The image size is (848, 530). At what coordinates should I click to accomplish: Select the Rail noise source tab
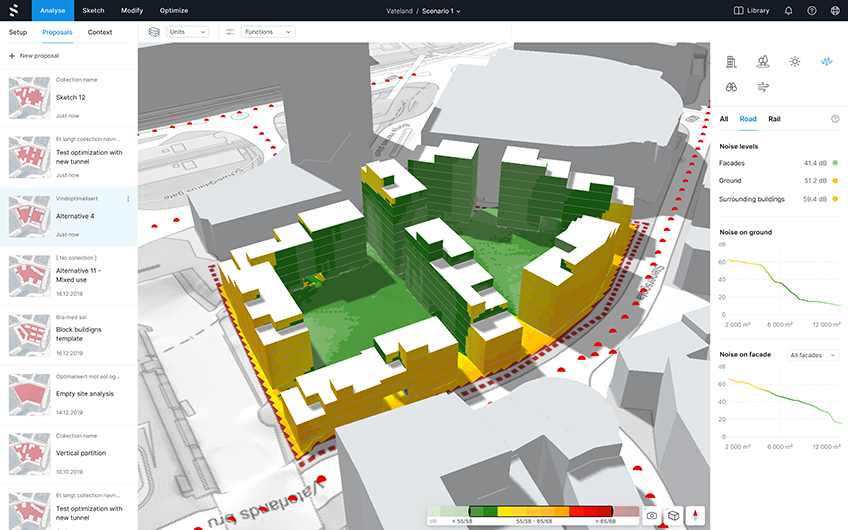774,119
